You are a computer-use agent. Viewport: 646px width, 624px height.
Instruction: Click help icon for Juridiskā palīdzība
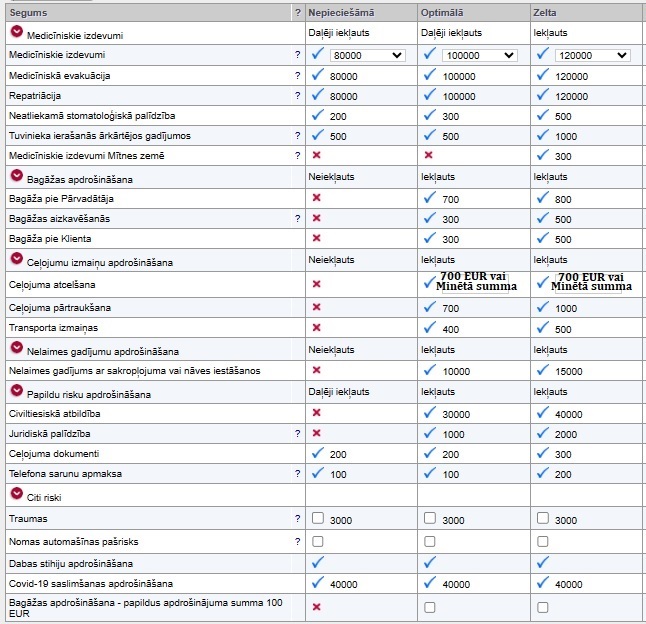(297, 433)
